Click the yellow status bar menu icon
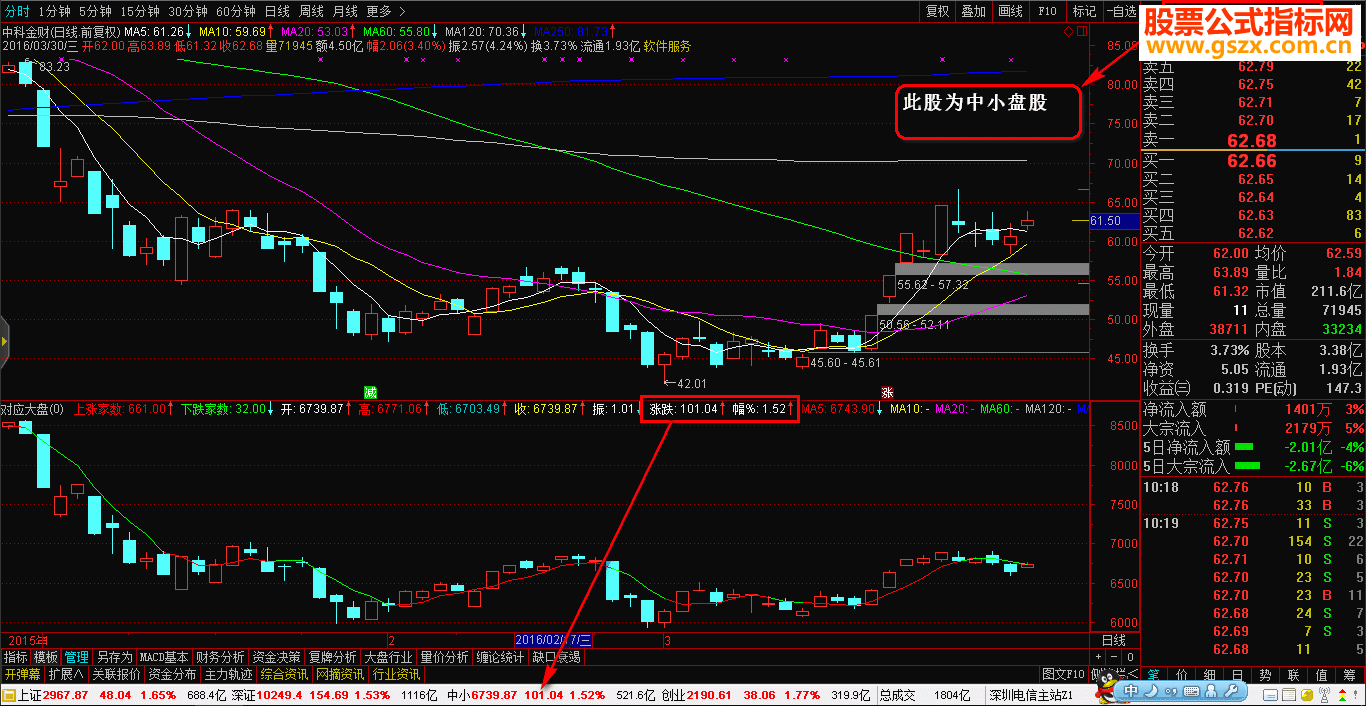Image resolution: width=1366 pixels, height=706 pixels. (x=8, y=694)
